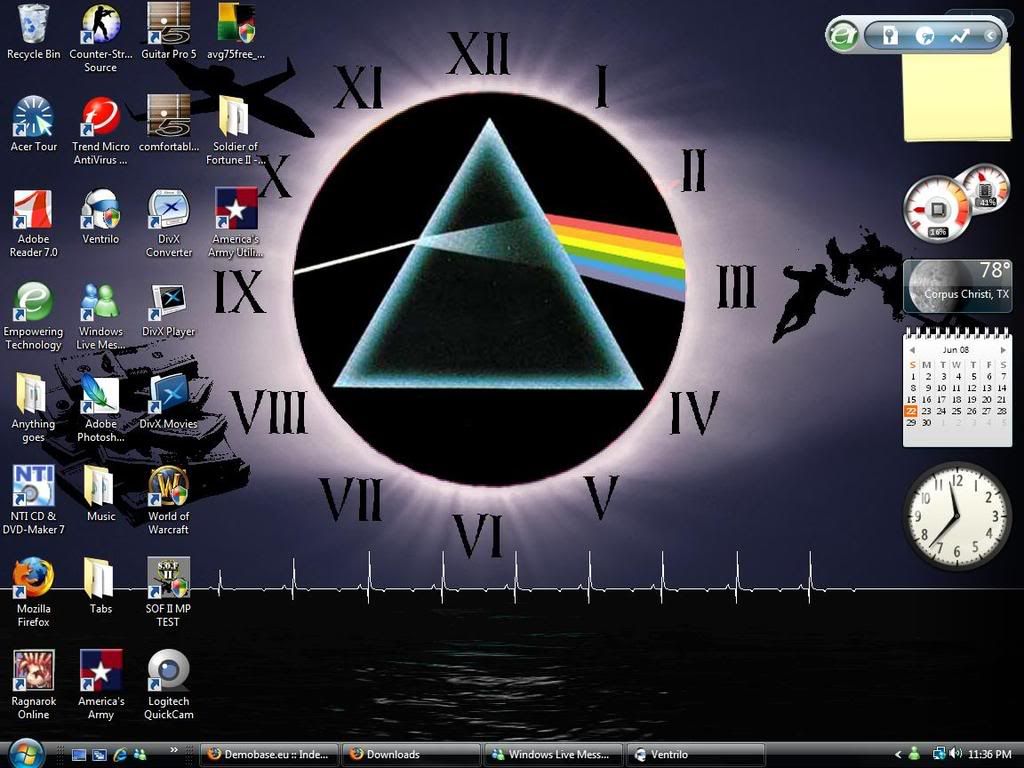Open the Downloads taskbar button

pos(411,755)
